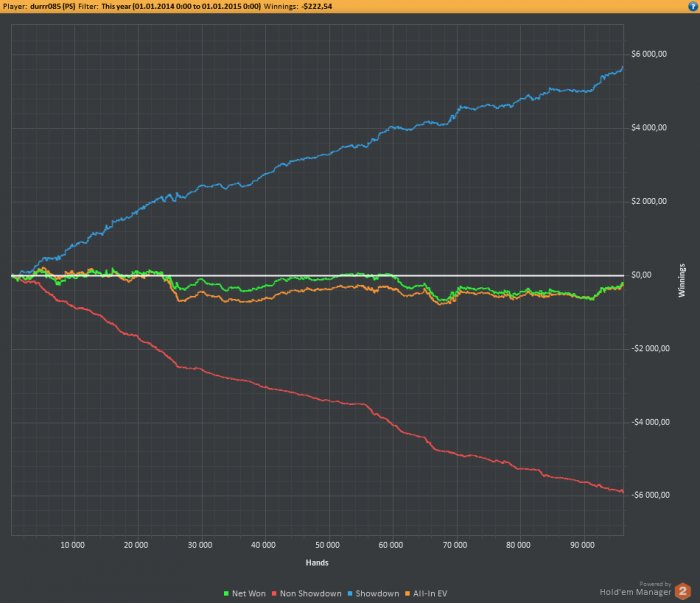The width and height of the screenshot is (700, 603).
Task: Click the Net Won legend label
Action: (x=249, y=594)
